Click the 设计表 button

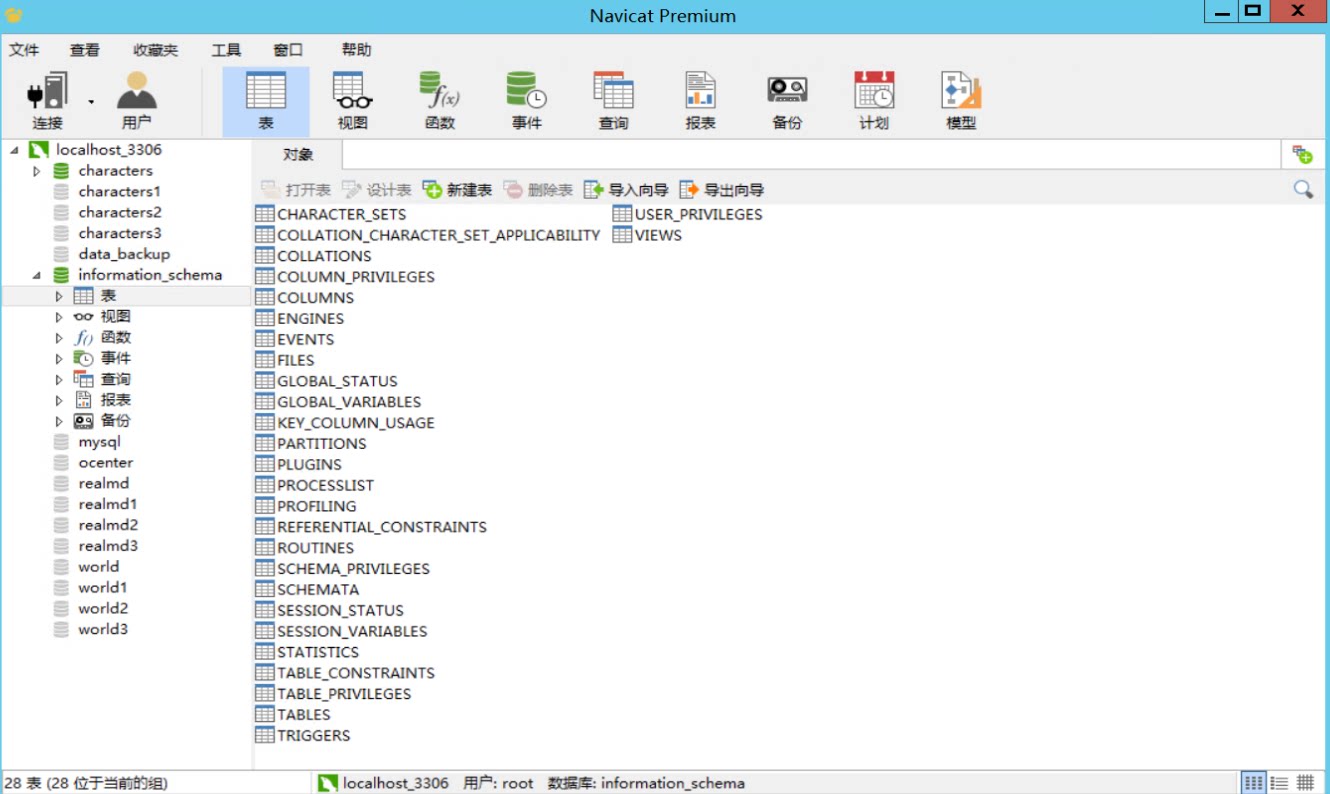tap(377, 190)
